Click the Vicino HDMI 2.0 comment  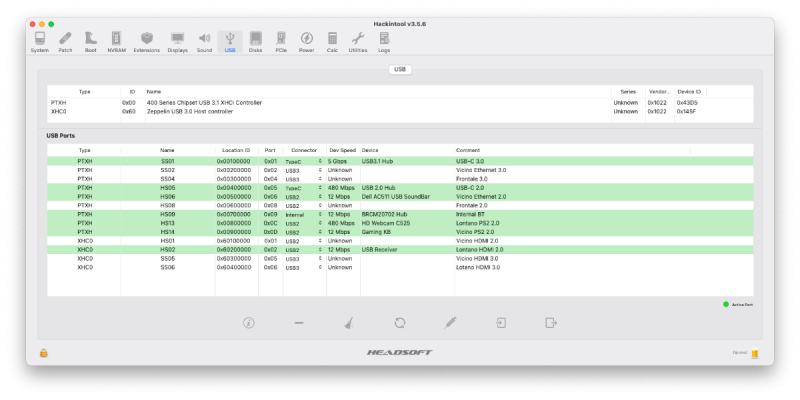pos(477,241)
